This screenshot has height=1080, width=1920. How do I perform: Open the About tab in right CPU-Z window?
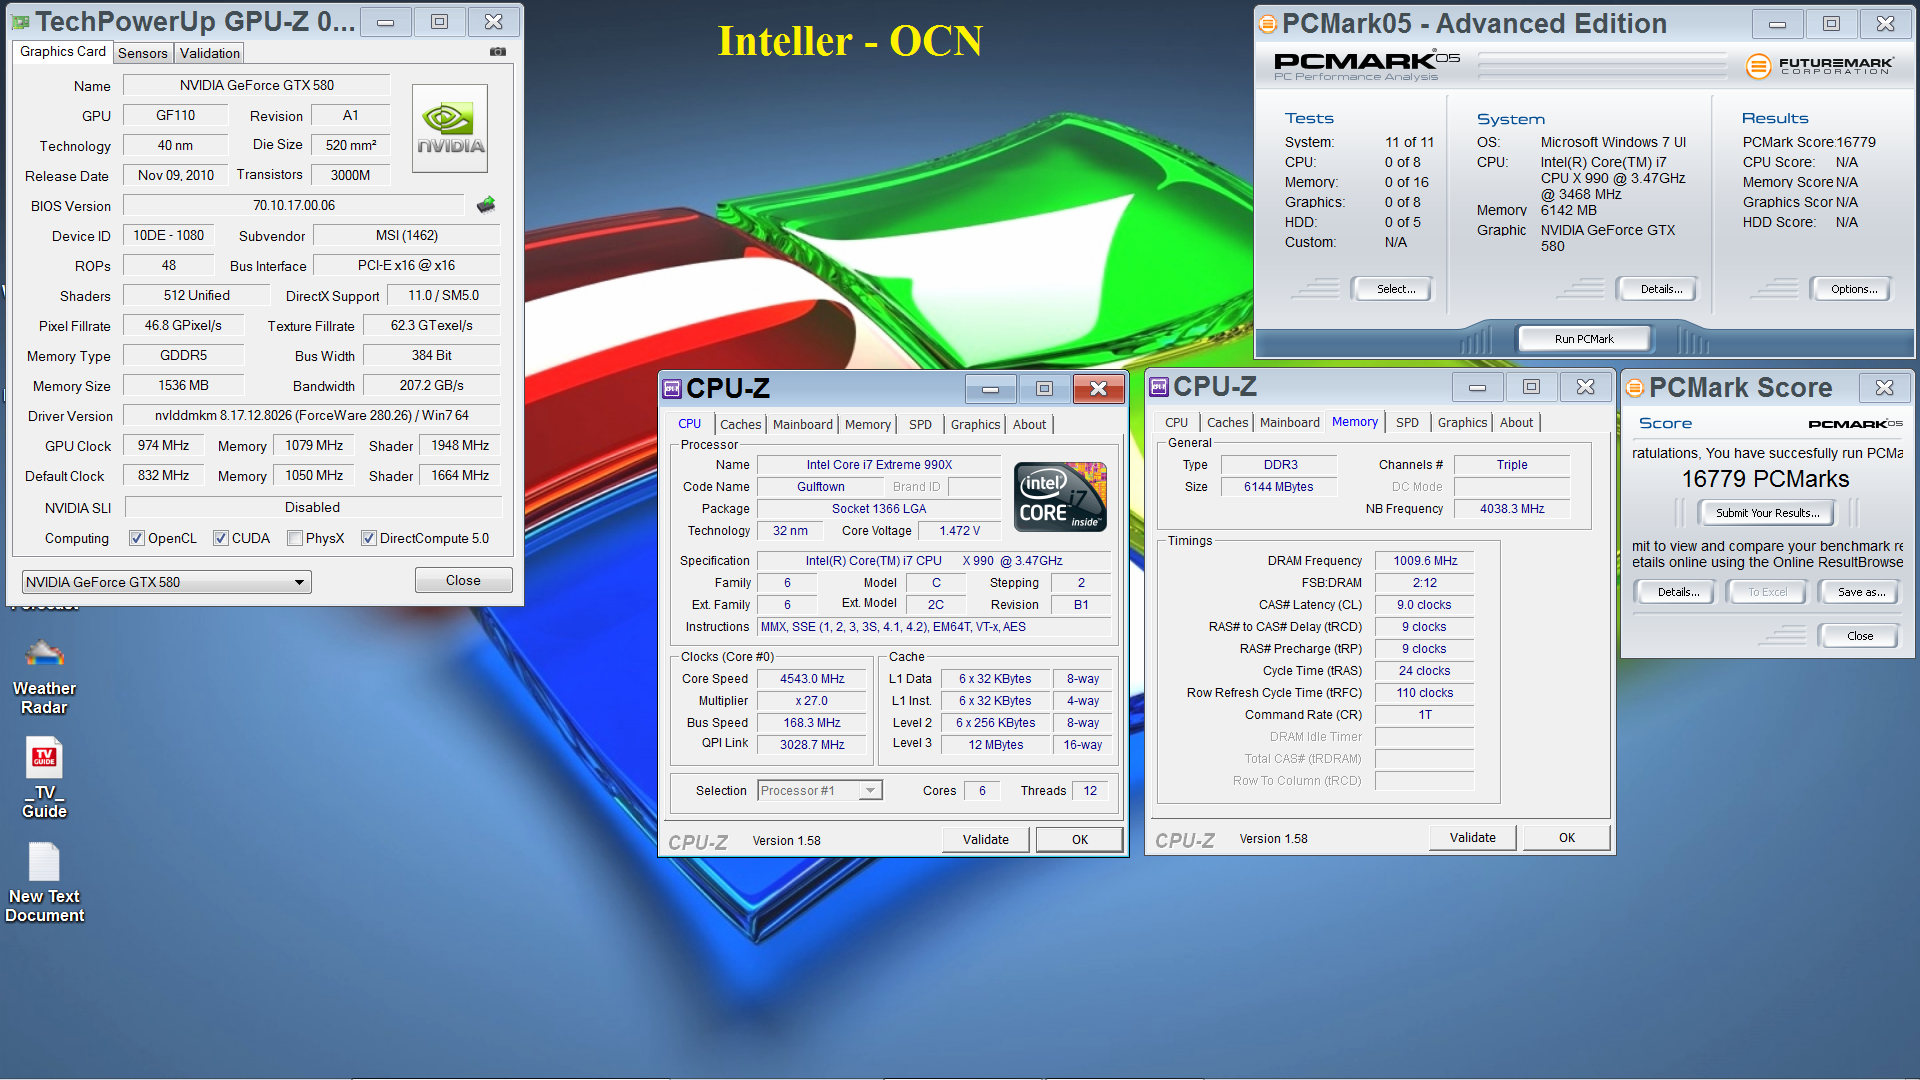[1517, 423]
